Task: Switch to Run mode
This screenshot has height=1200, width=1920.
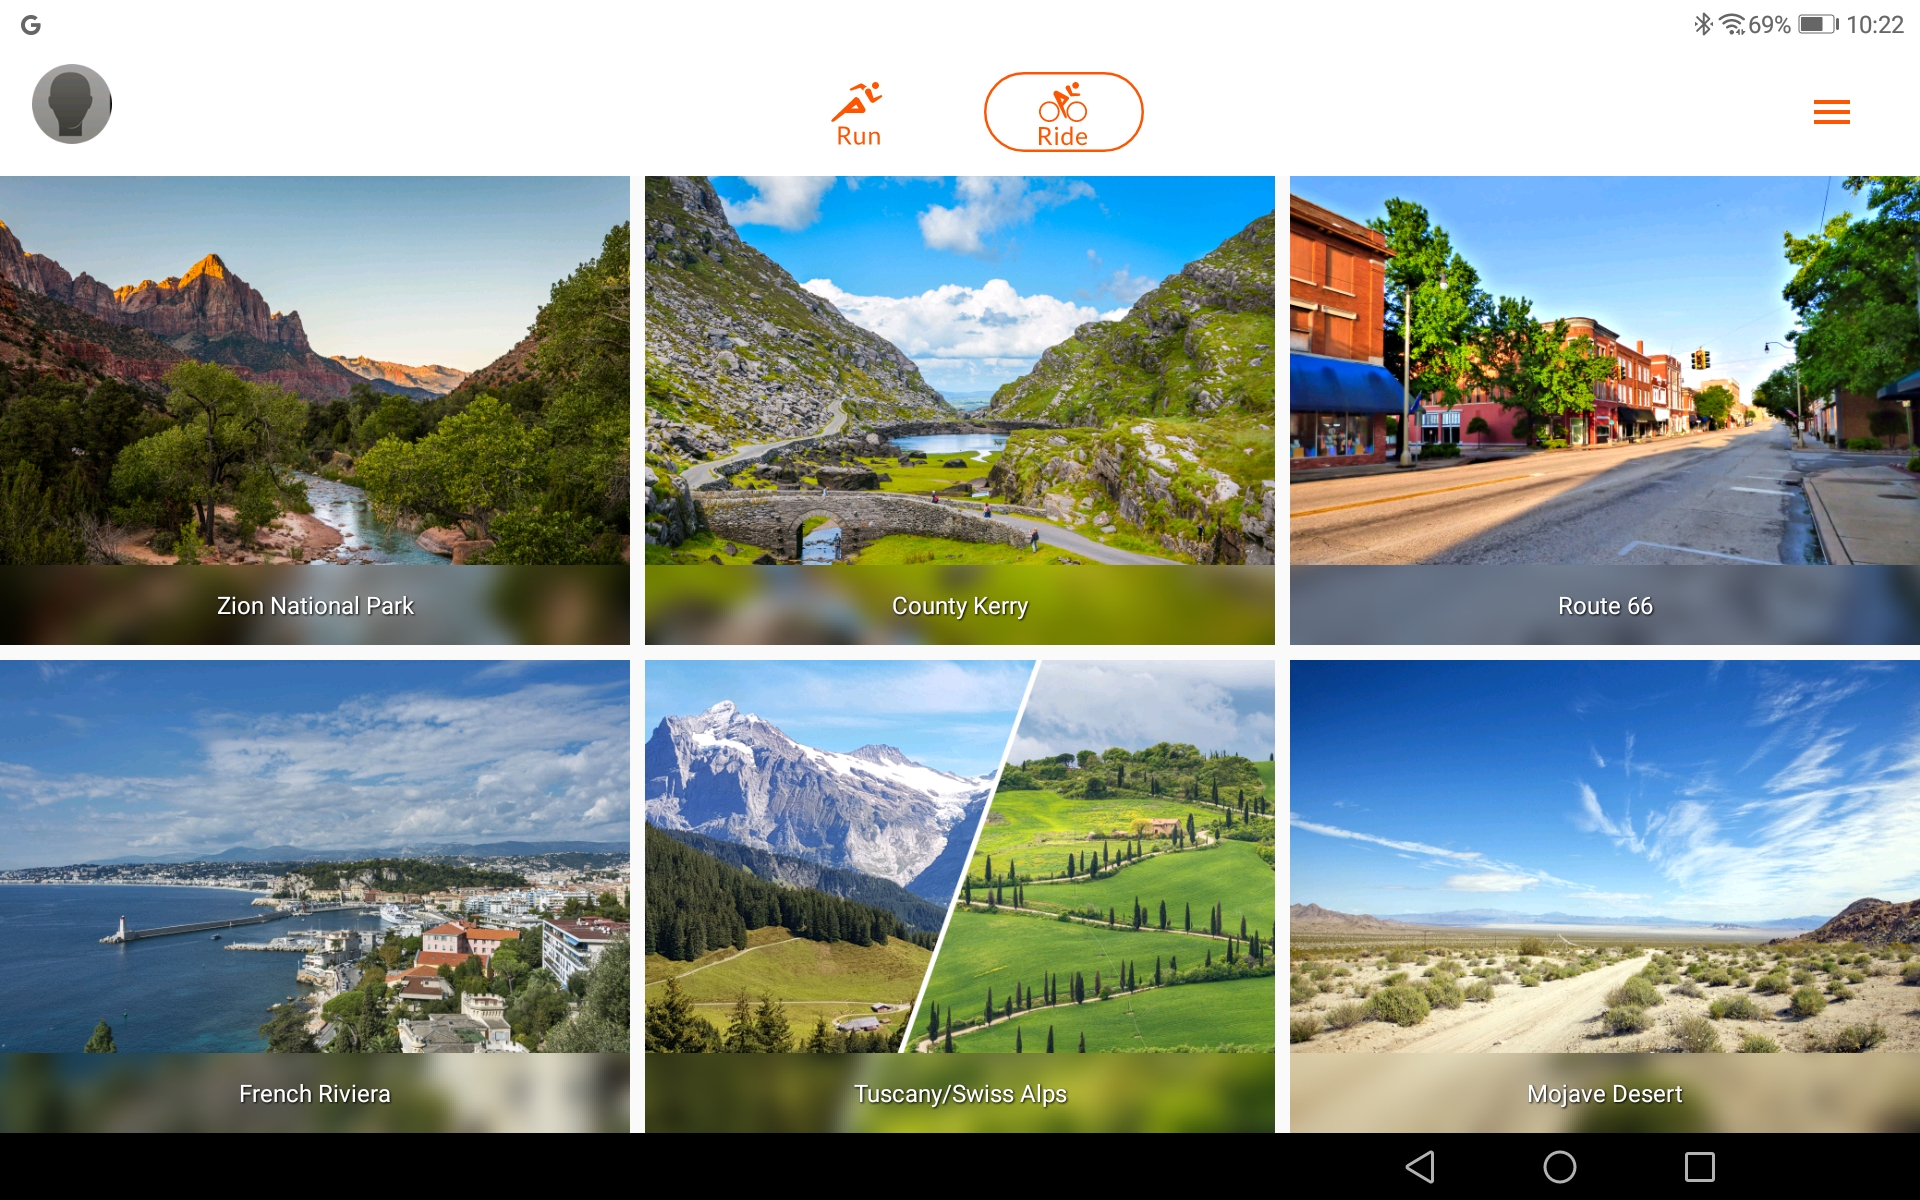Action: [x=858, y=114]
